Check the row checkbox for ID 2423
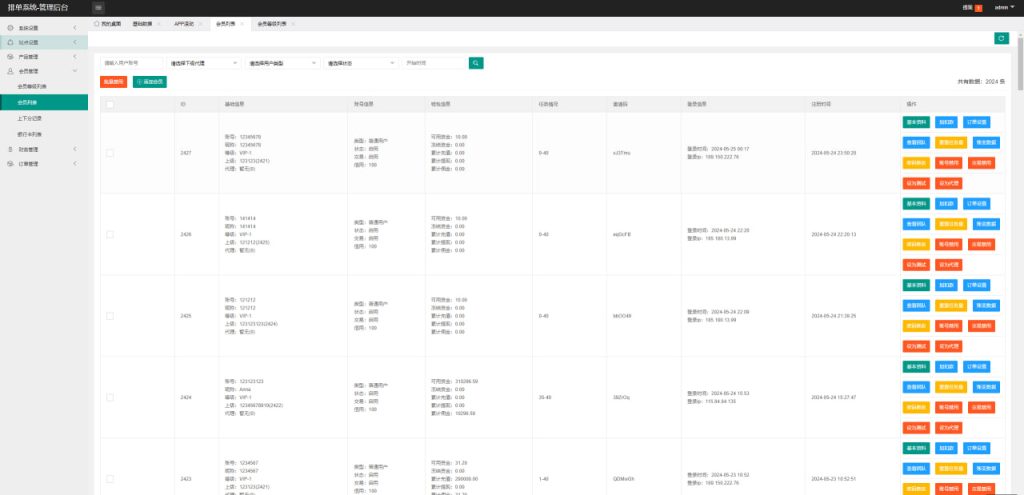The width and height of the screenshot is (1024, 495). 110,479
